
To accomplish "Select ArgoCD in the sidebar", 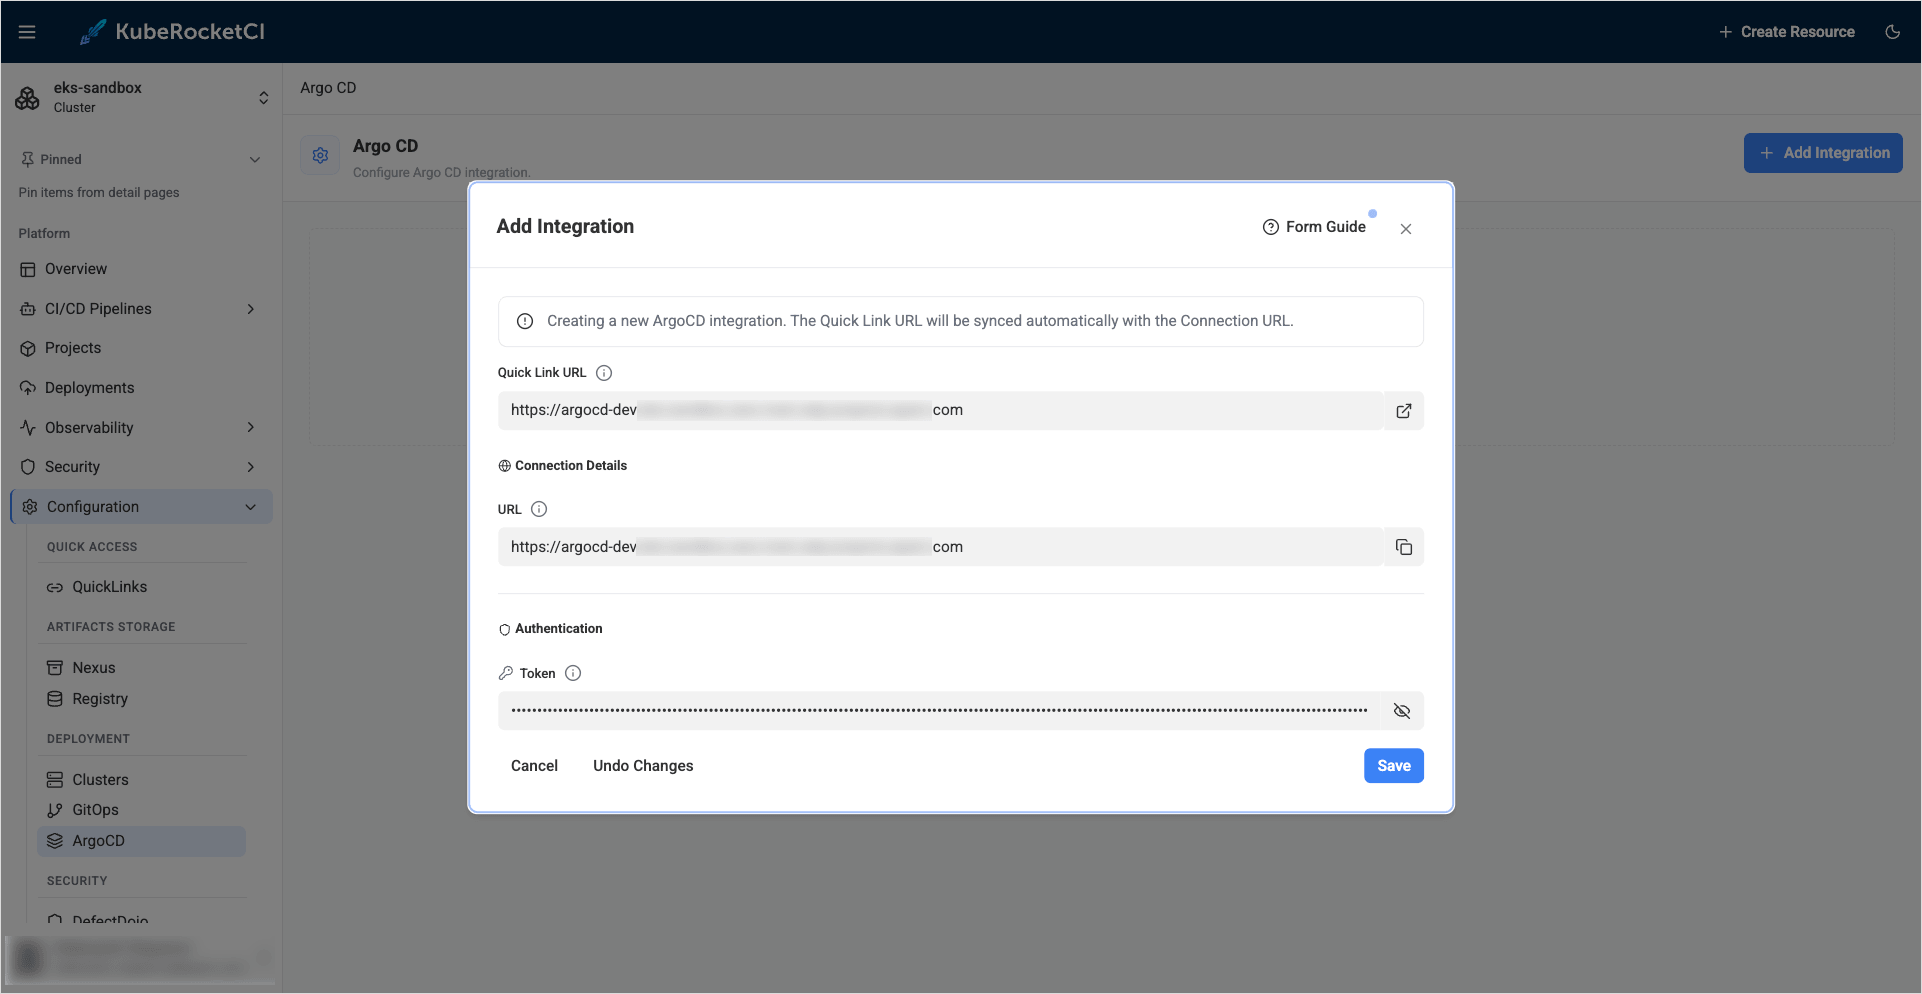I will 141,841.
